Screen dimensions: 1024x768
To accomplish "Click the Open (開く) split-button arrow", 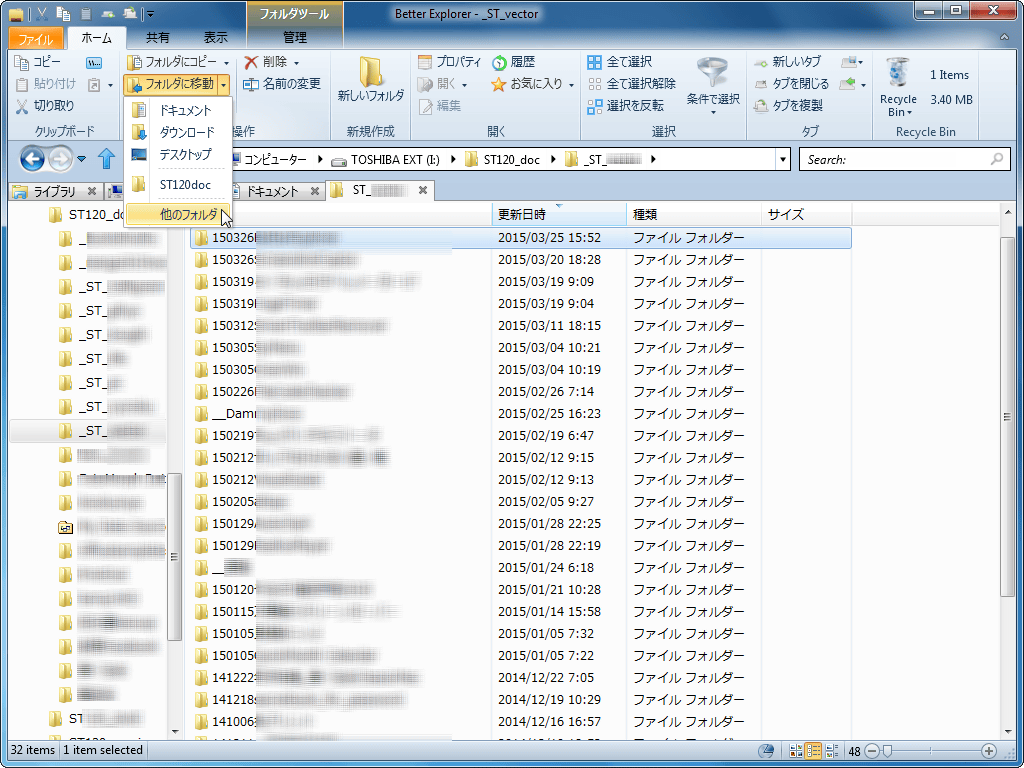I will click(464, 85).
